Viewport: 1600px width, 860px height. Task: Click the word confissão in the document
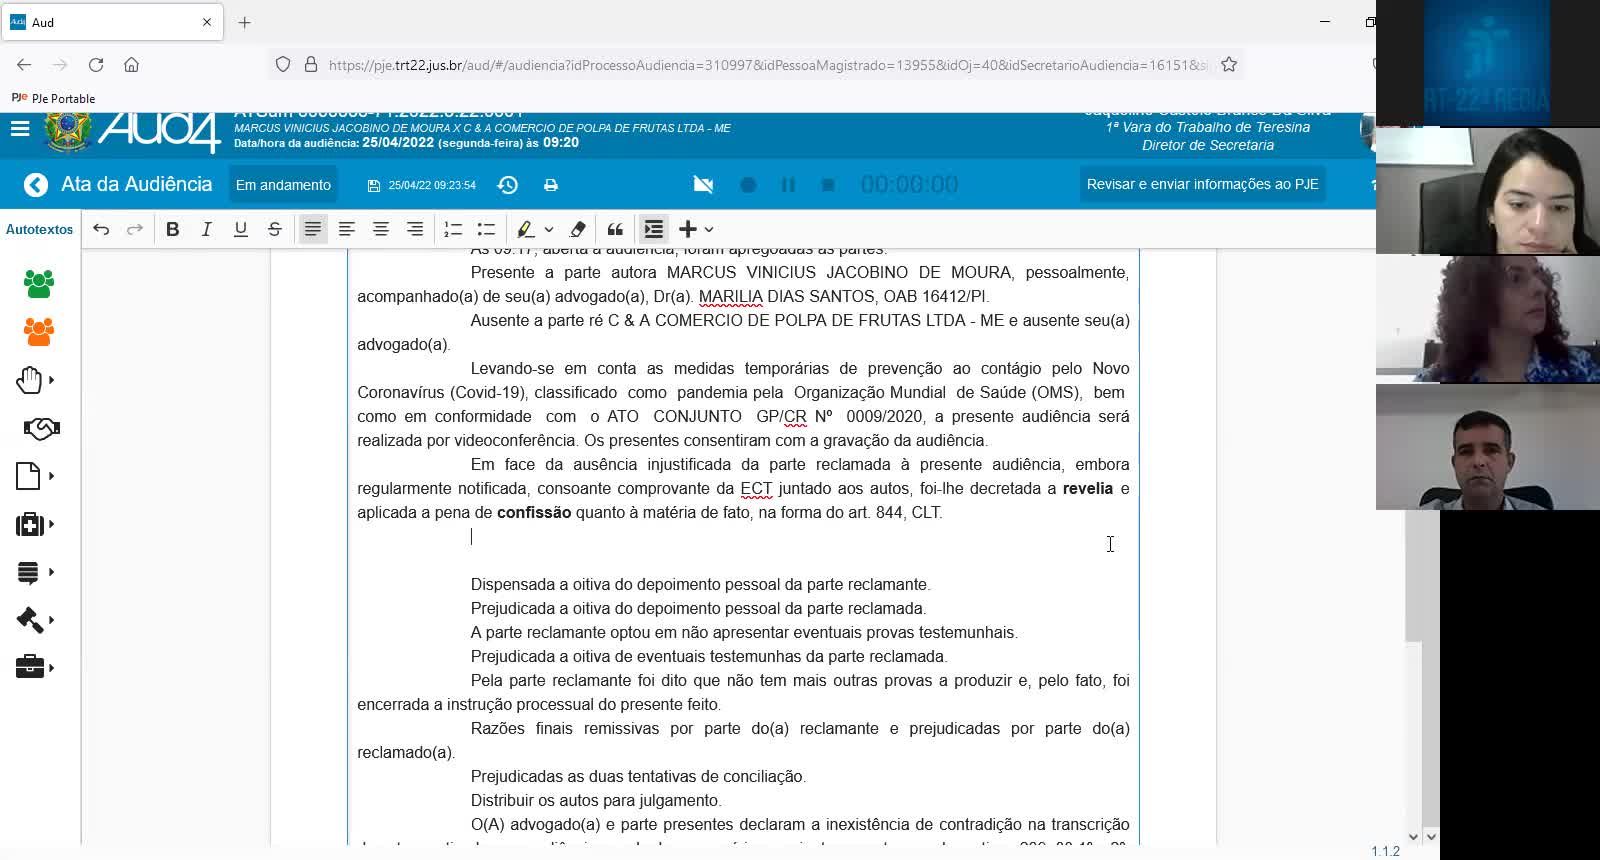click(534, 513)
